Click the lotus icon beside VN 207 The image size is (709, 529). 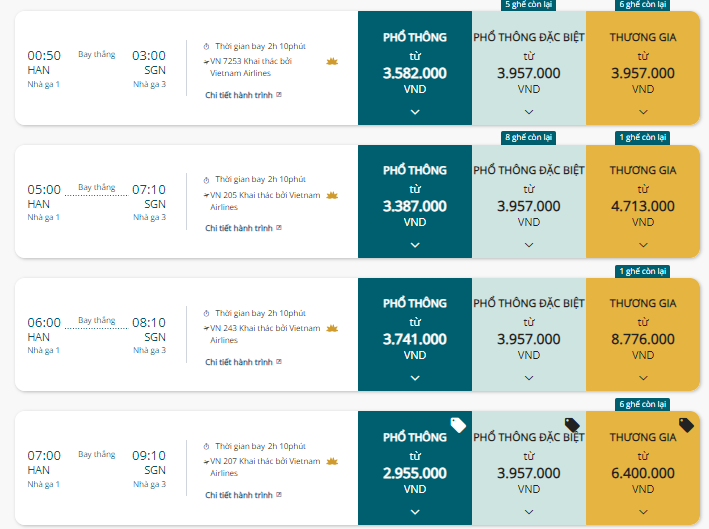coord(332,462)
